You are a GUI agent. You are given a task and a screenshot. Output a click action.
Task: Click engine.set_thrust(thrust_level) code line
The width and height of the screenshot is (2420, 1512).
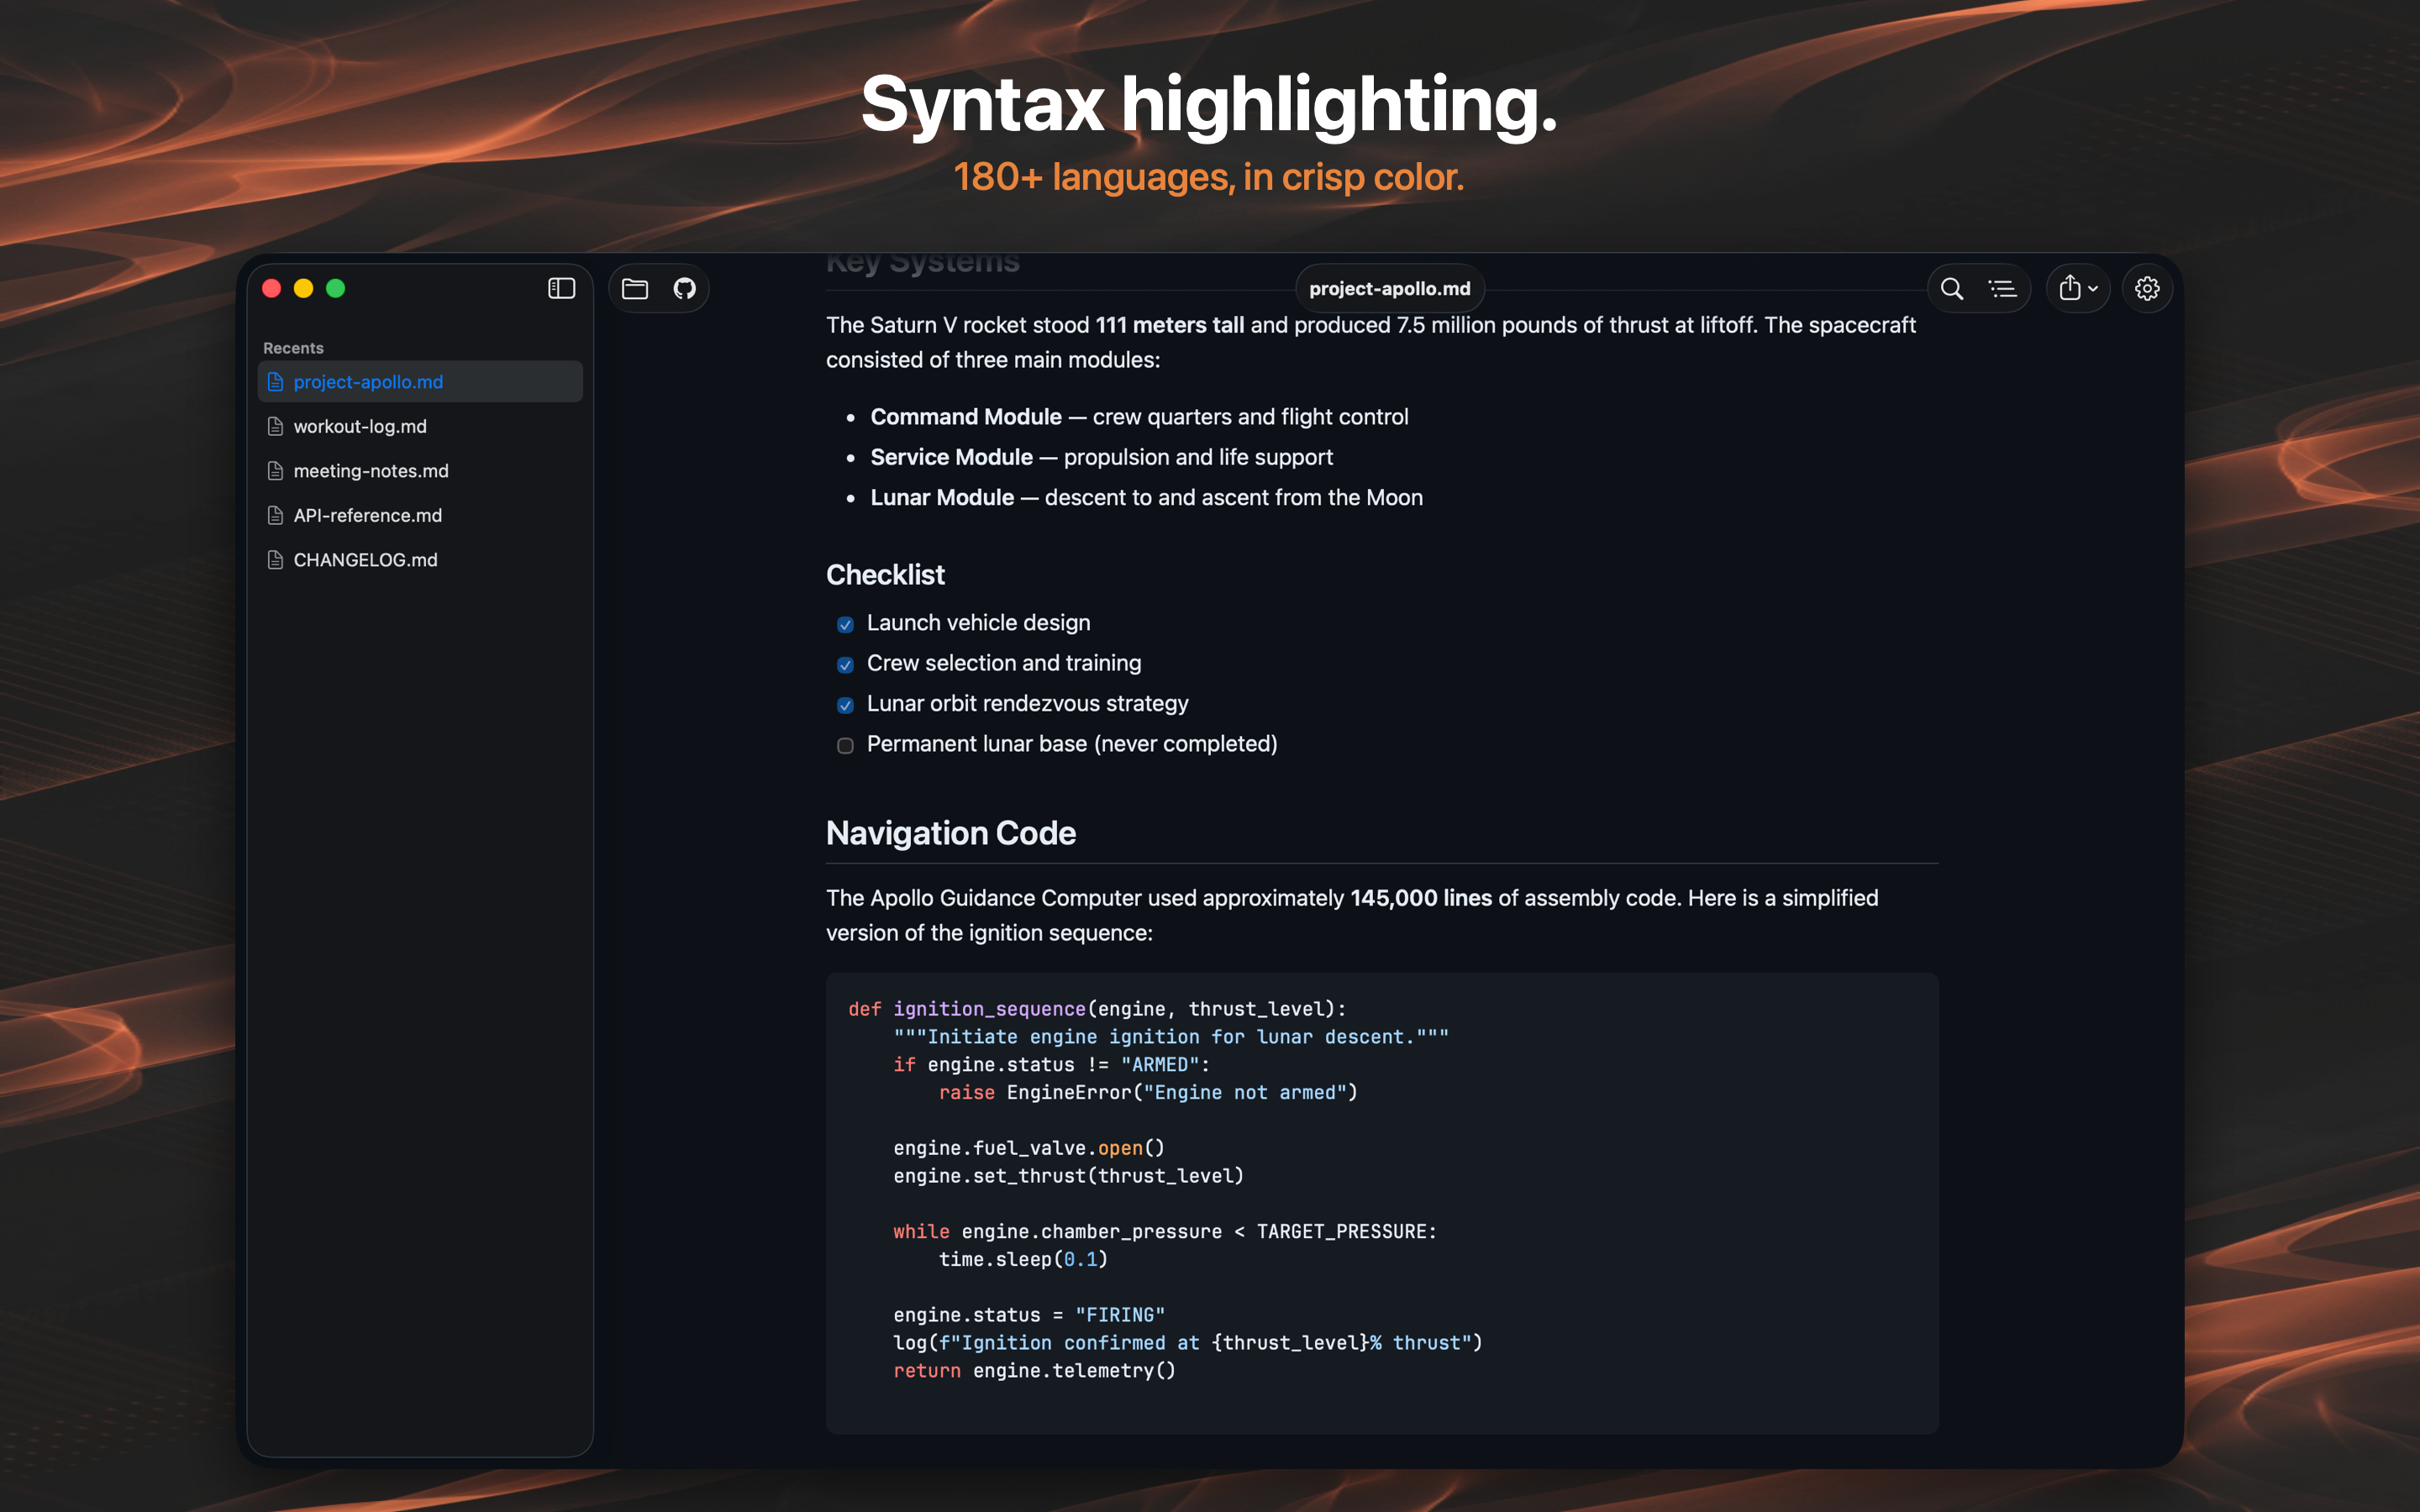(x=1068, y=1176)
